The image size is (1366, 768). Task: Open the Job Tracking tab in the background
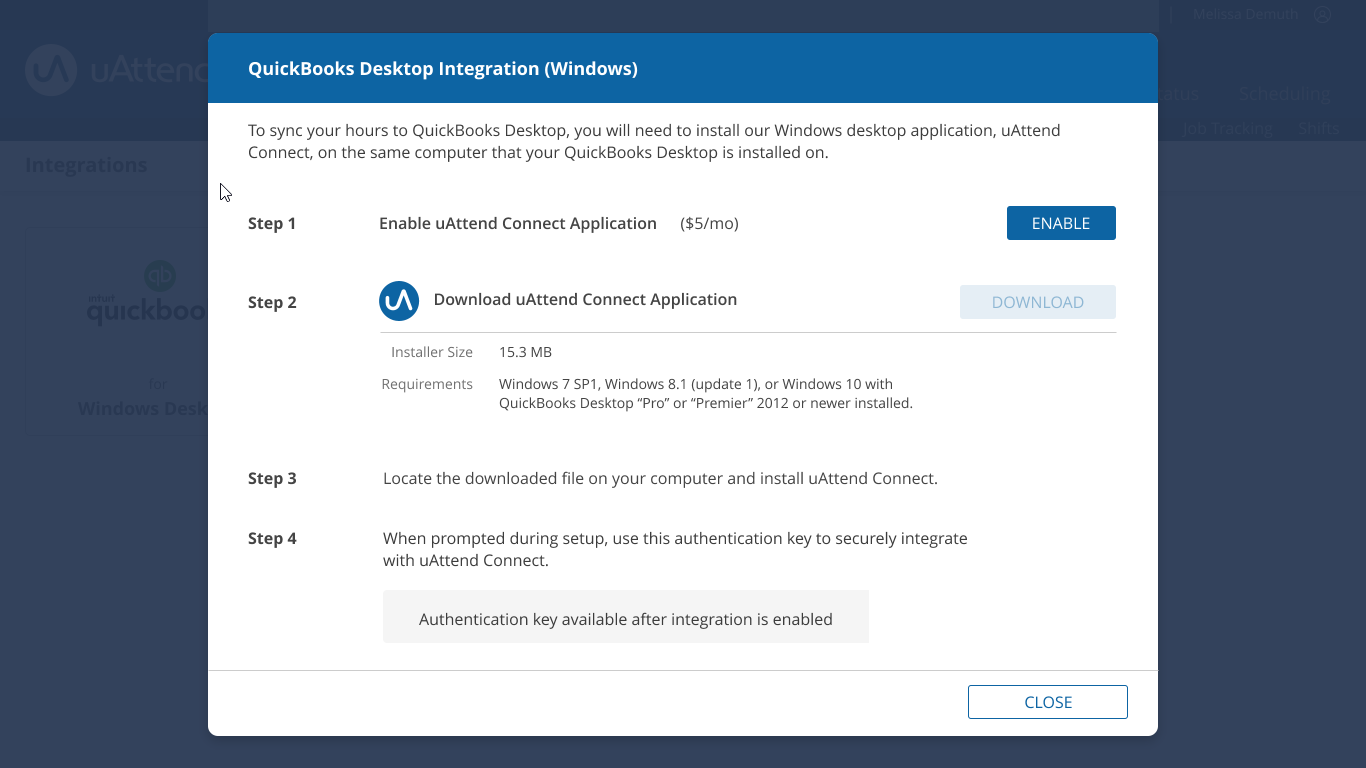[x=1227, y=129]
